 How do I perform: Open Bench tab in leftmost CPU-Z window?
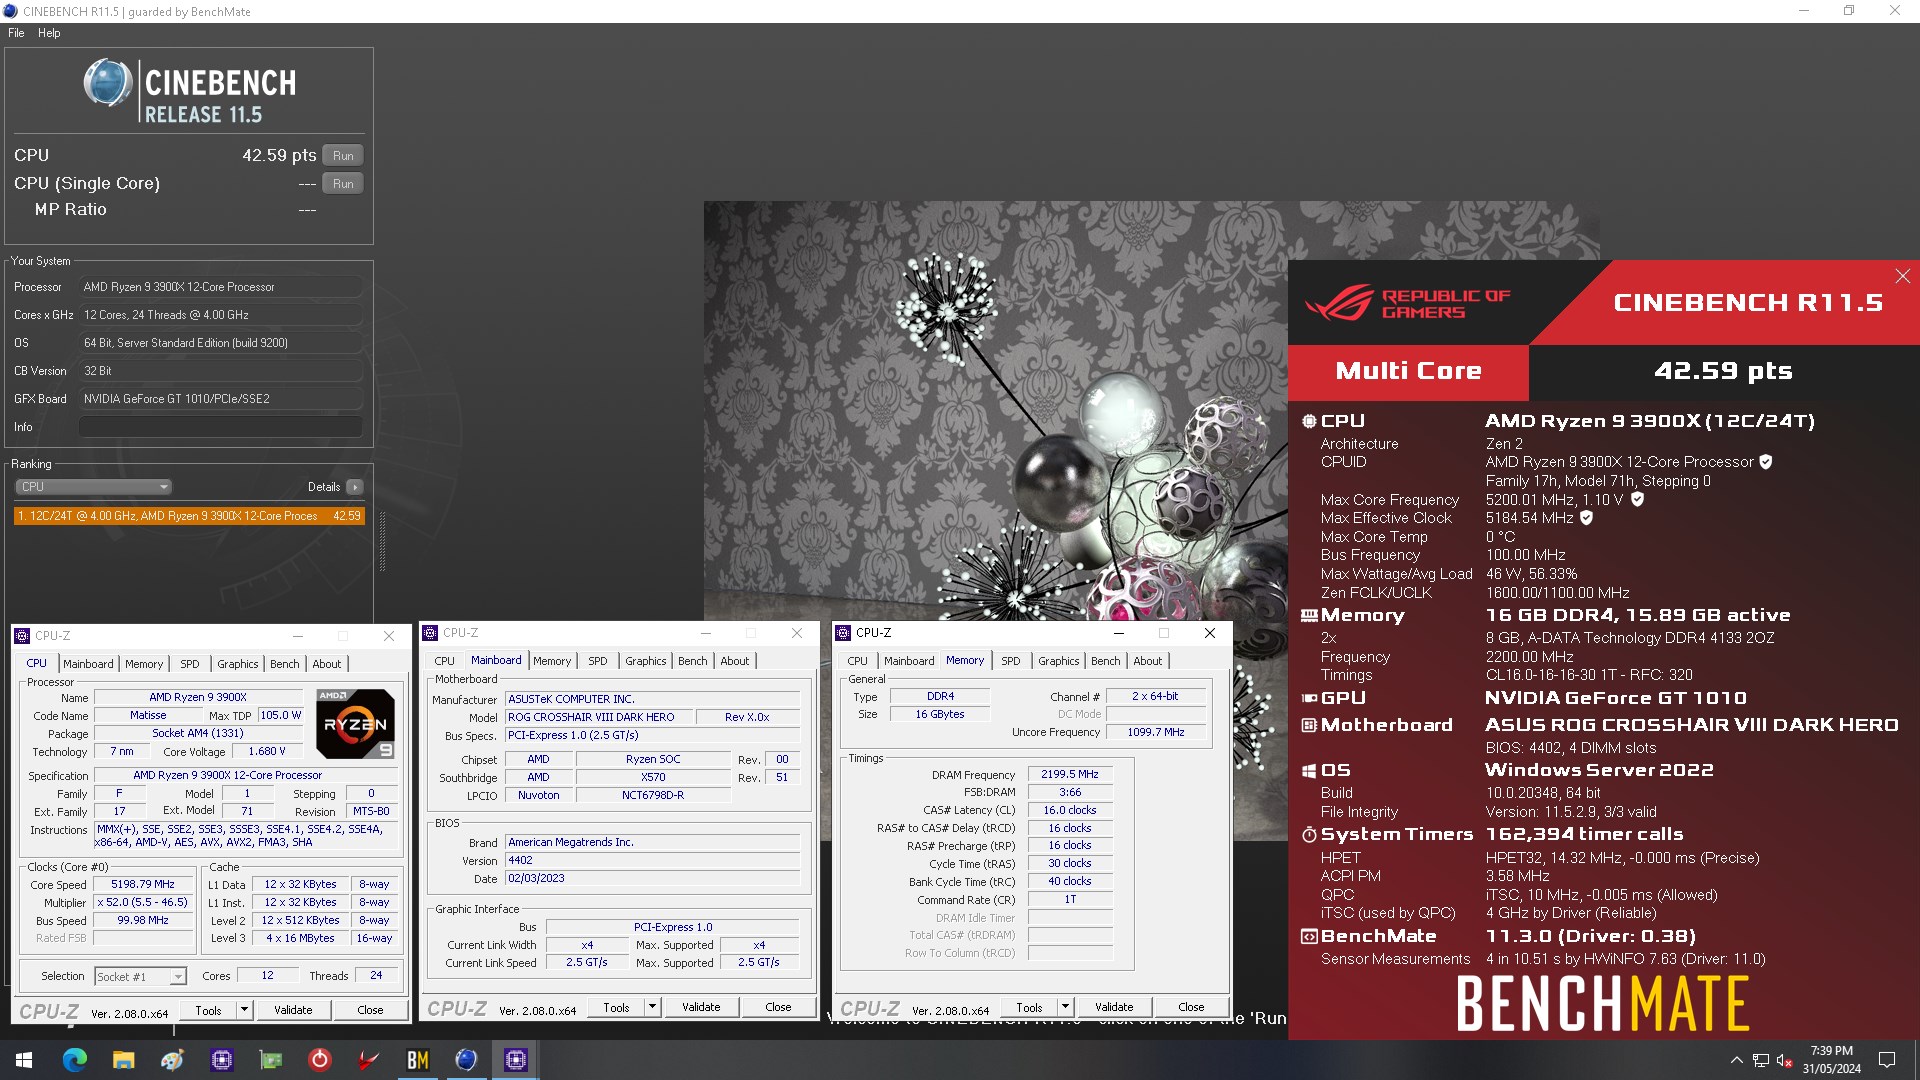click(x=284, y=664)
